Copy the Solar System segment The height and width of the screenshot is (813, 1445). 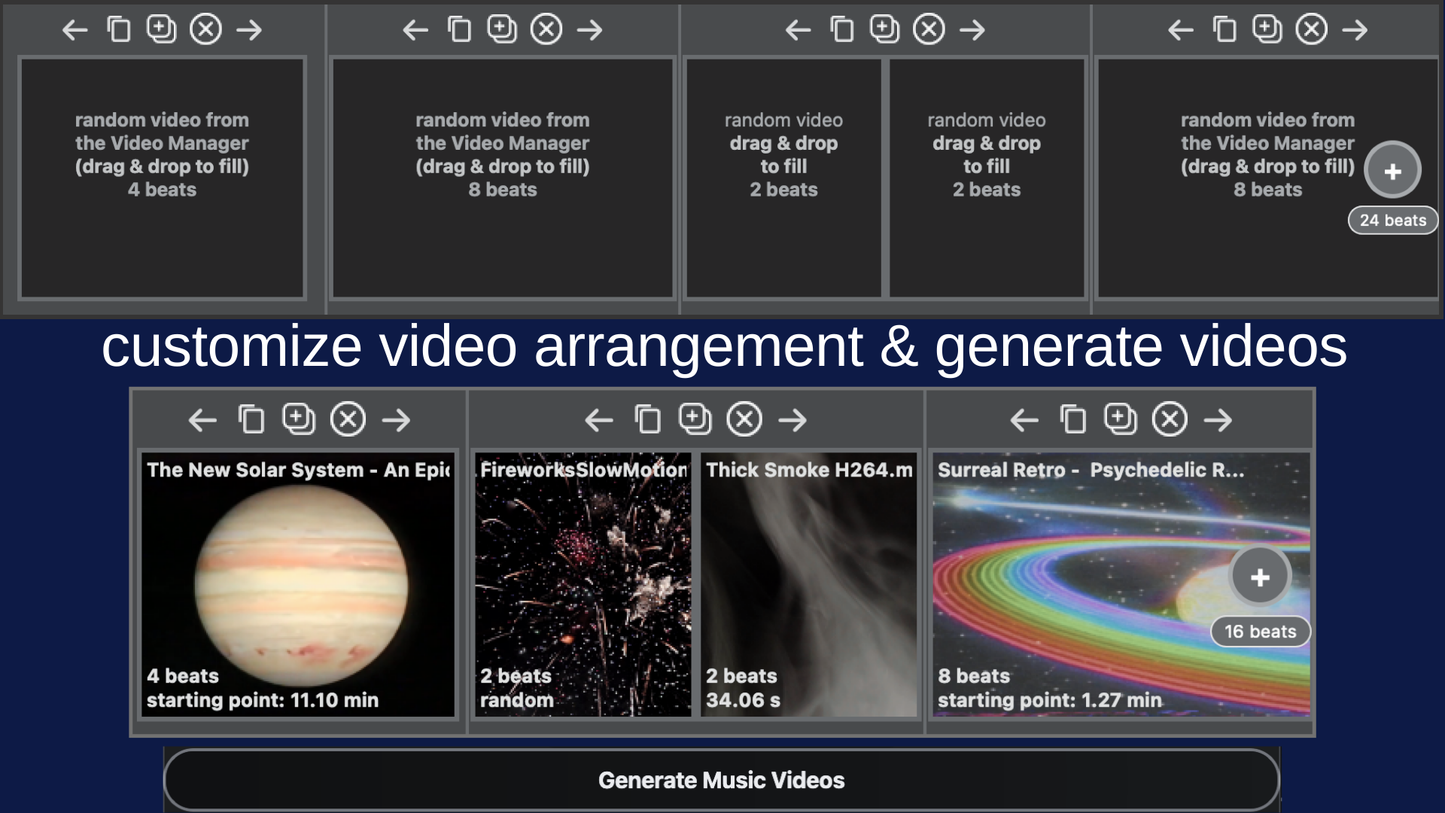tap(251, 420)
